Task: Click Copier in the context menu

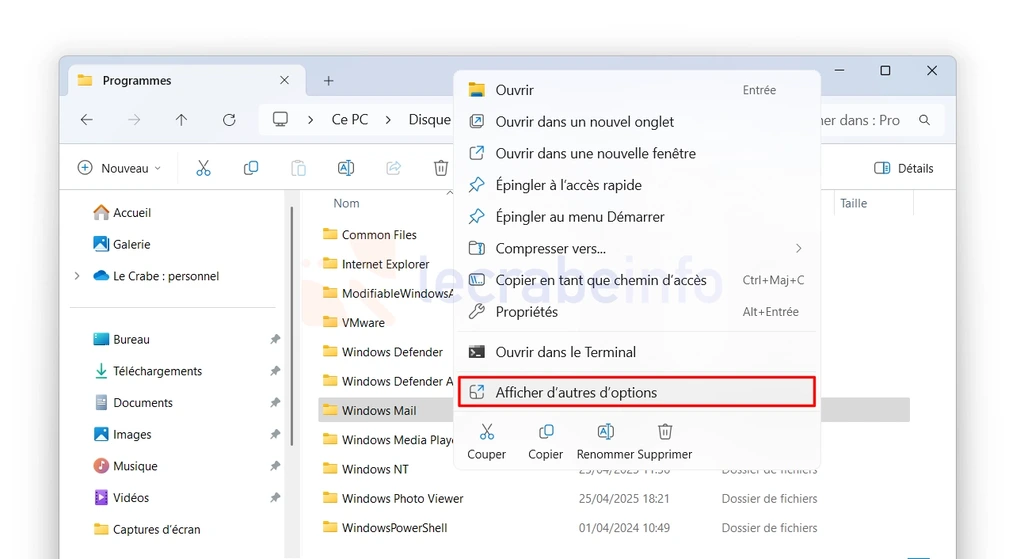Action: pyautogui.click(x=545, y=442)
